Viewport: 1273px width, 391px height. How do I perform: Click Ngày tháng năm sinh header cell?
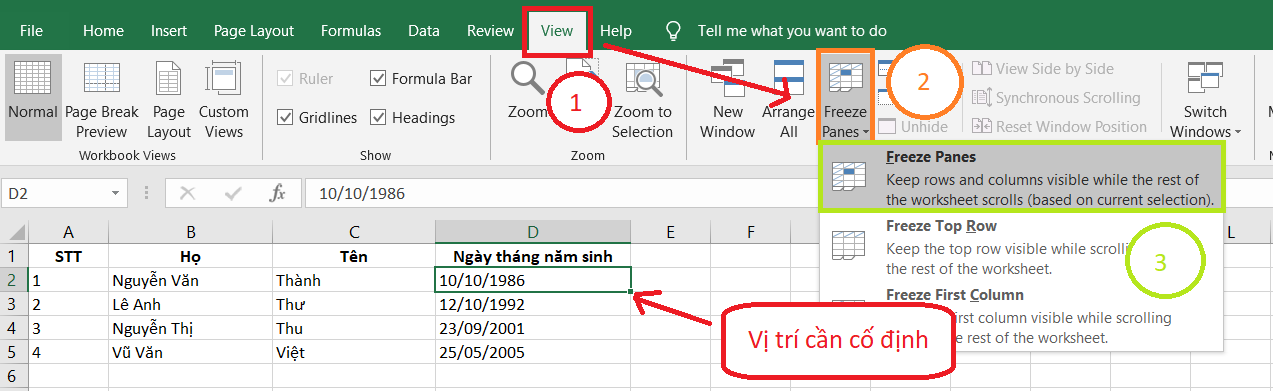pos(534,256)
